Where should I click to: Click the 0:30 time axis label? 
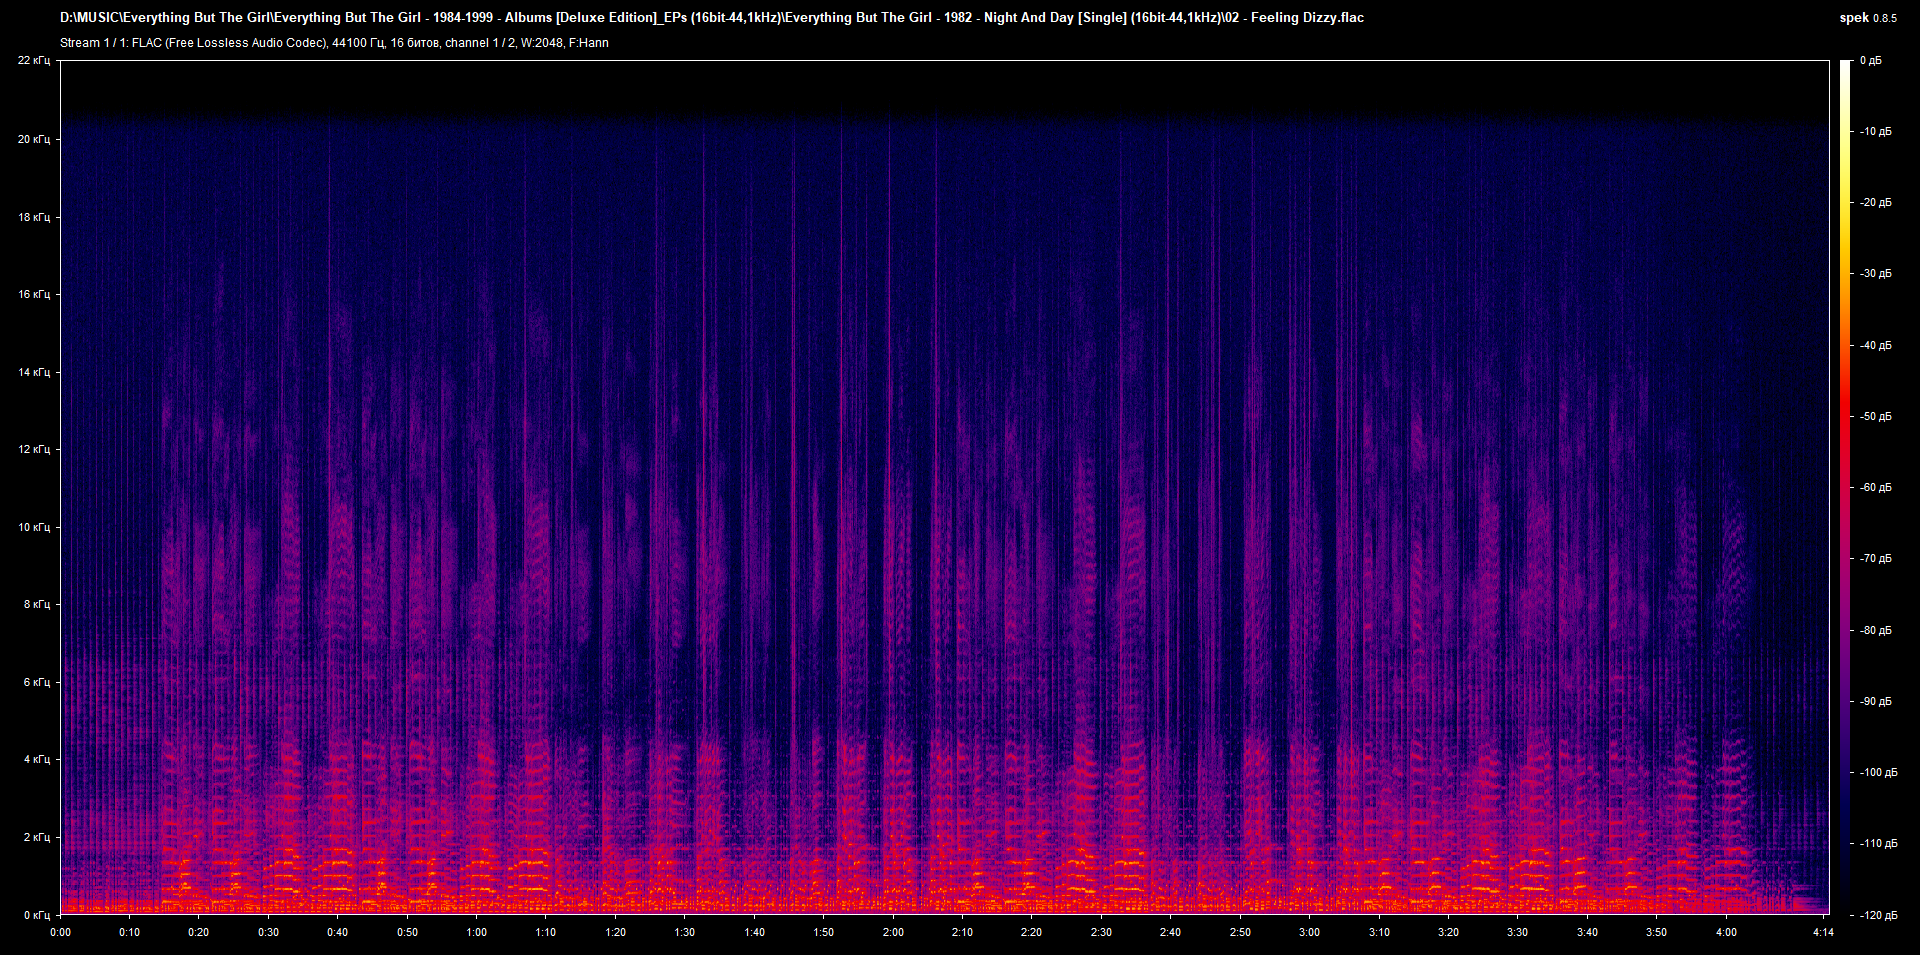(x=268, y=932)
